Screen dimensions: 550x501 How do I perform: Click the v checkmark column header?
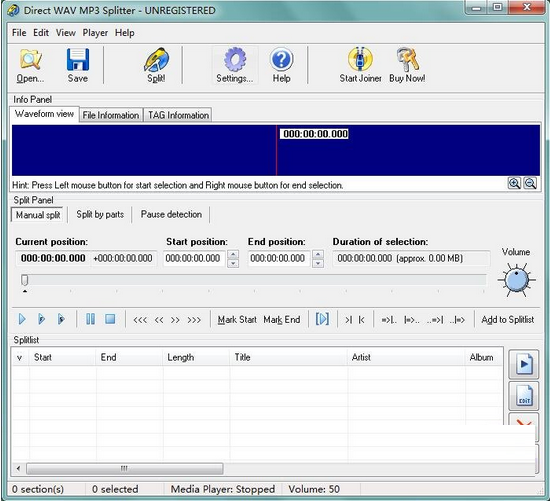point(20,358)
